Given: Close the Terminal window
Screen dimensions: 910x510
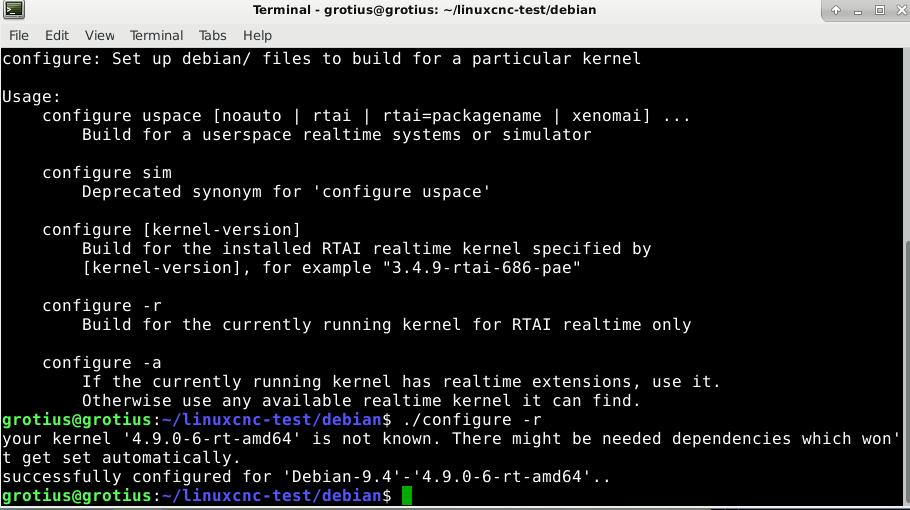Looking at the screenshot, I should coord(902,10).
